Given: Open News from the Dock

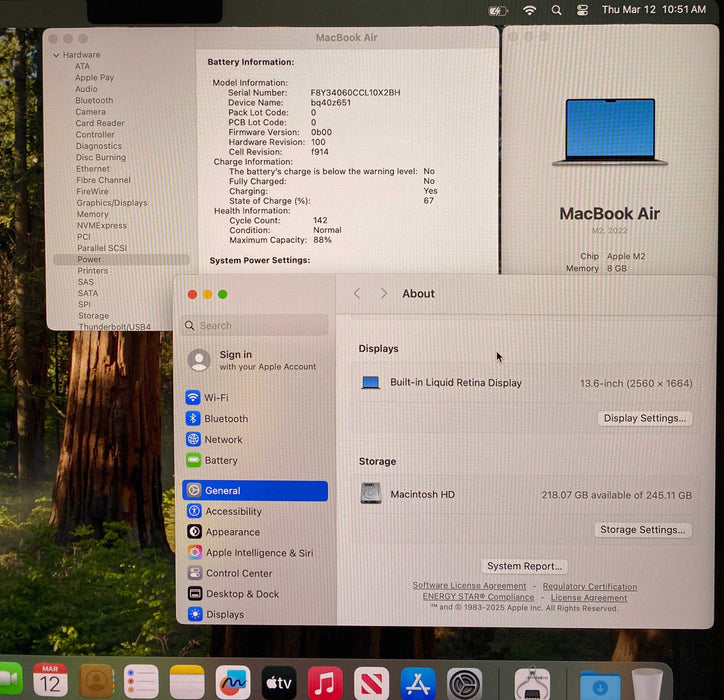Looking at the screenshot, I should point(372,684).
